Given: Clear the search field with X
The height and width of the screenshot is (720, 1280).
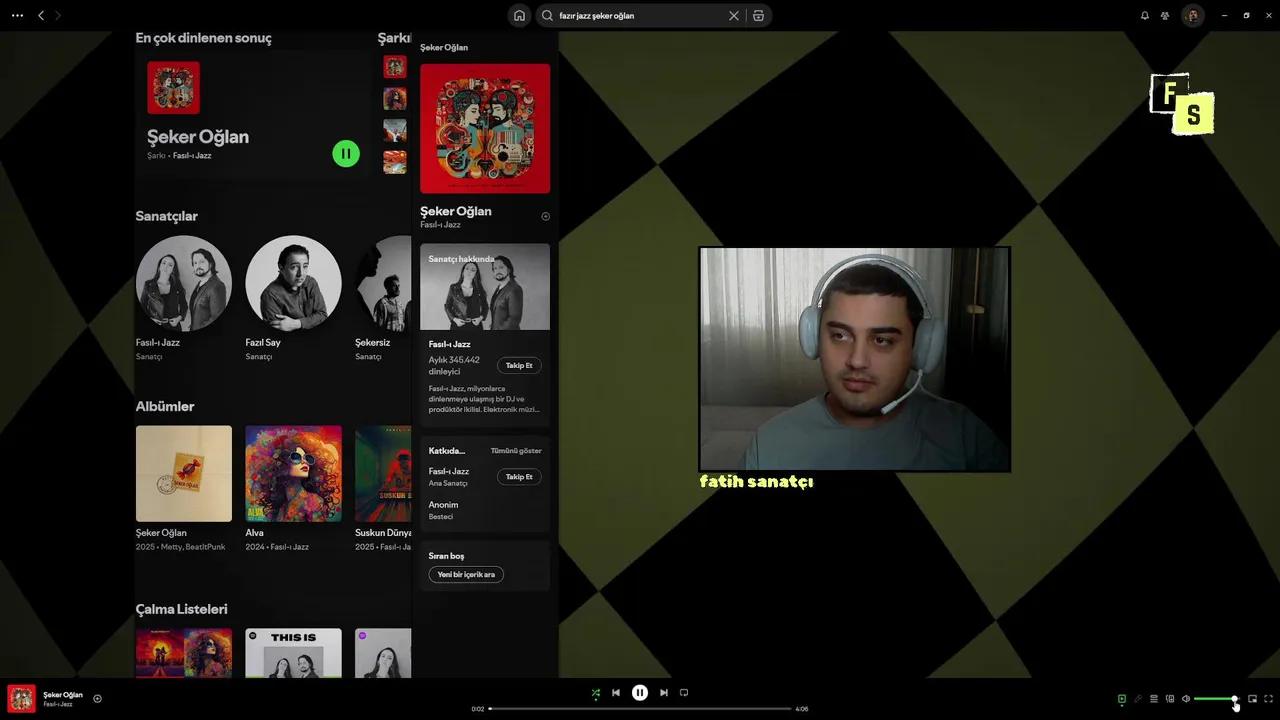Looking at the screenshot, I should coord(734,16).
